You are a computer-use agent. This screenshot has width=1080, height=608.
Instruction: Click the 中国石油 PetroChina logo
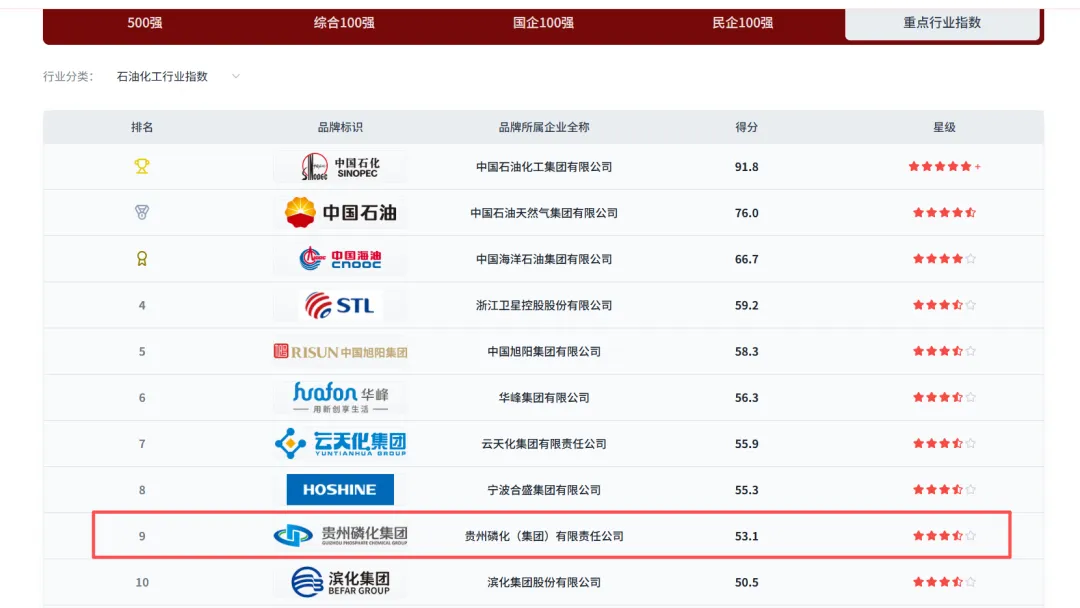coord(340,212)
